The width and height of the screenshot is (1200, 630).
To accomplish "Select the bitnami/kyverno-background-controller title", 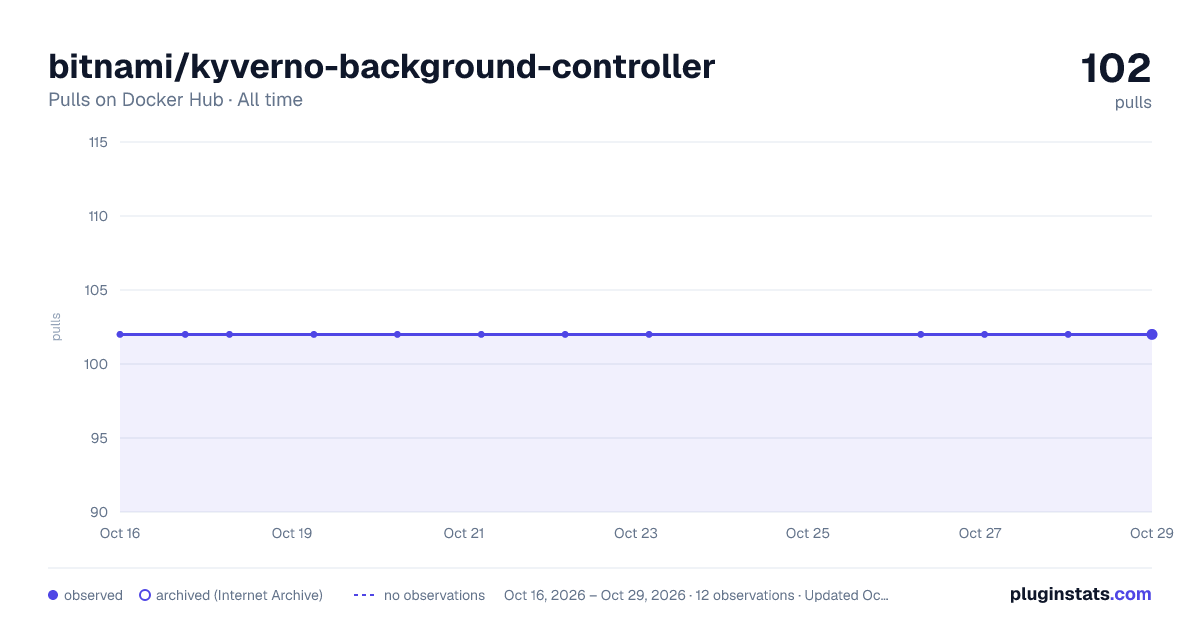I will coord(381,67).
